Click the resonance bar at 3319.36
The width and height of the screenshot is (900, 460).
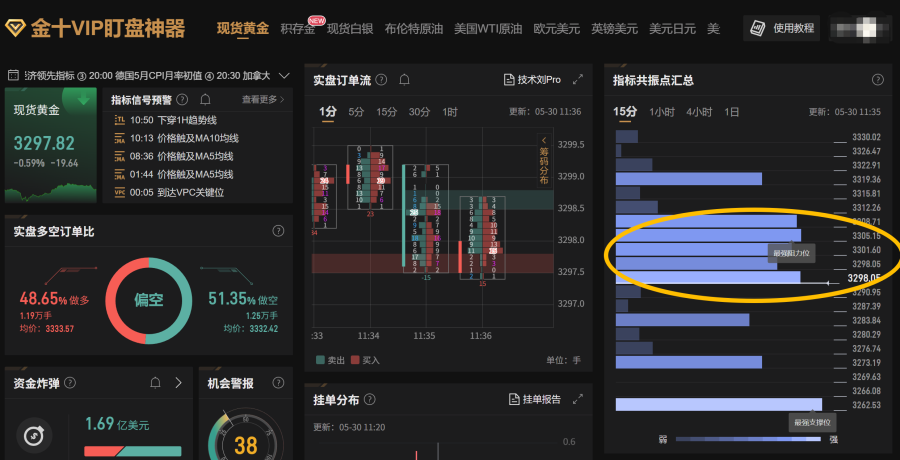tap(689, 179)
